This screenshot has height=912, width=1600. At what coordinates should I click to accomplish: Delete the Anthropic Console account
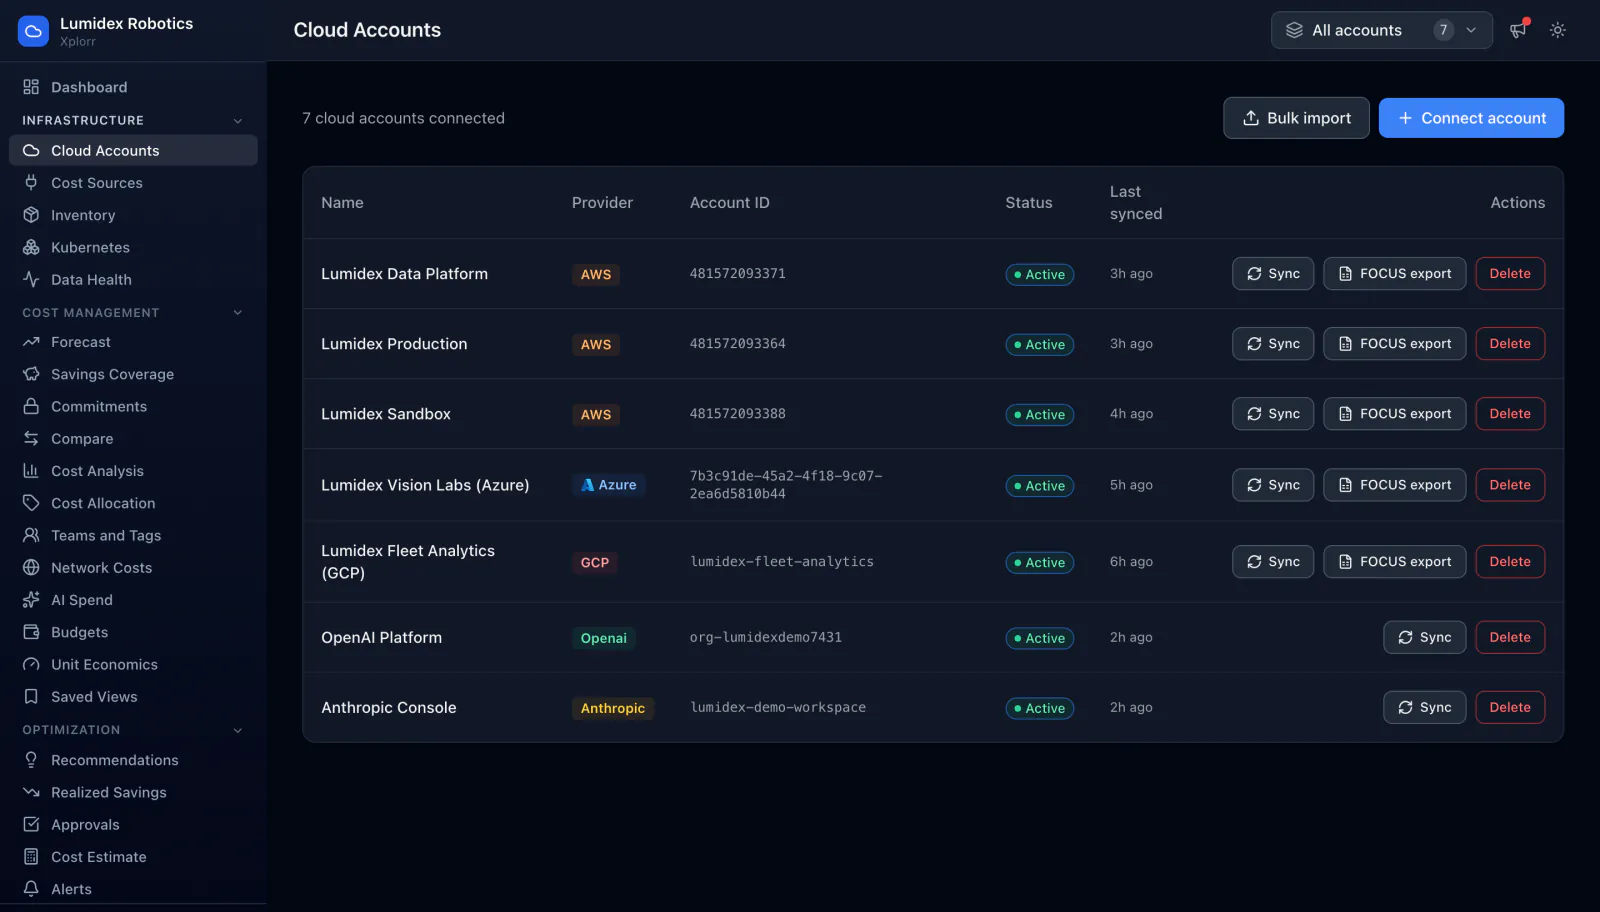point(1510,708)
